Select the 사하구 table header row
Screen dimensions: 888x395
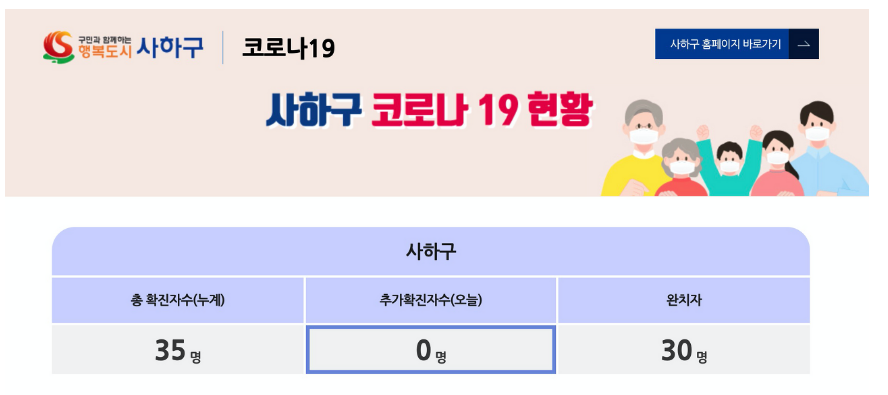[430, 251]
